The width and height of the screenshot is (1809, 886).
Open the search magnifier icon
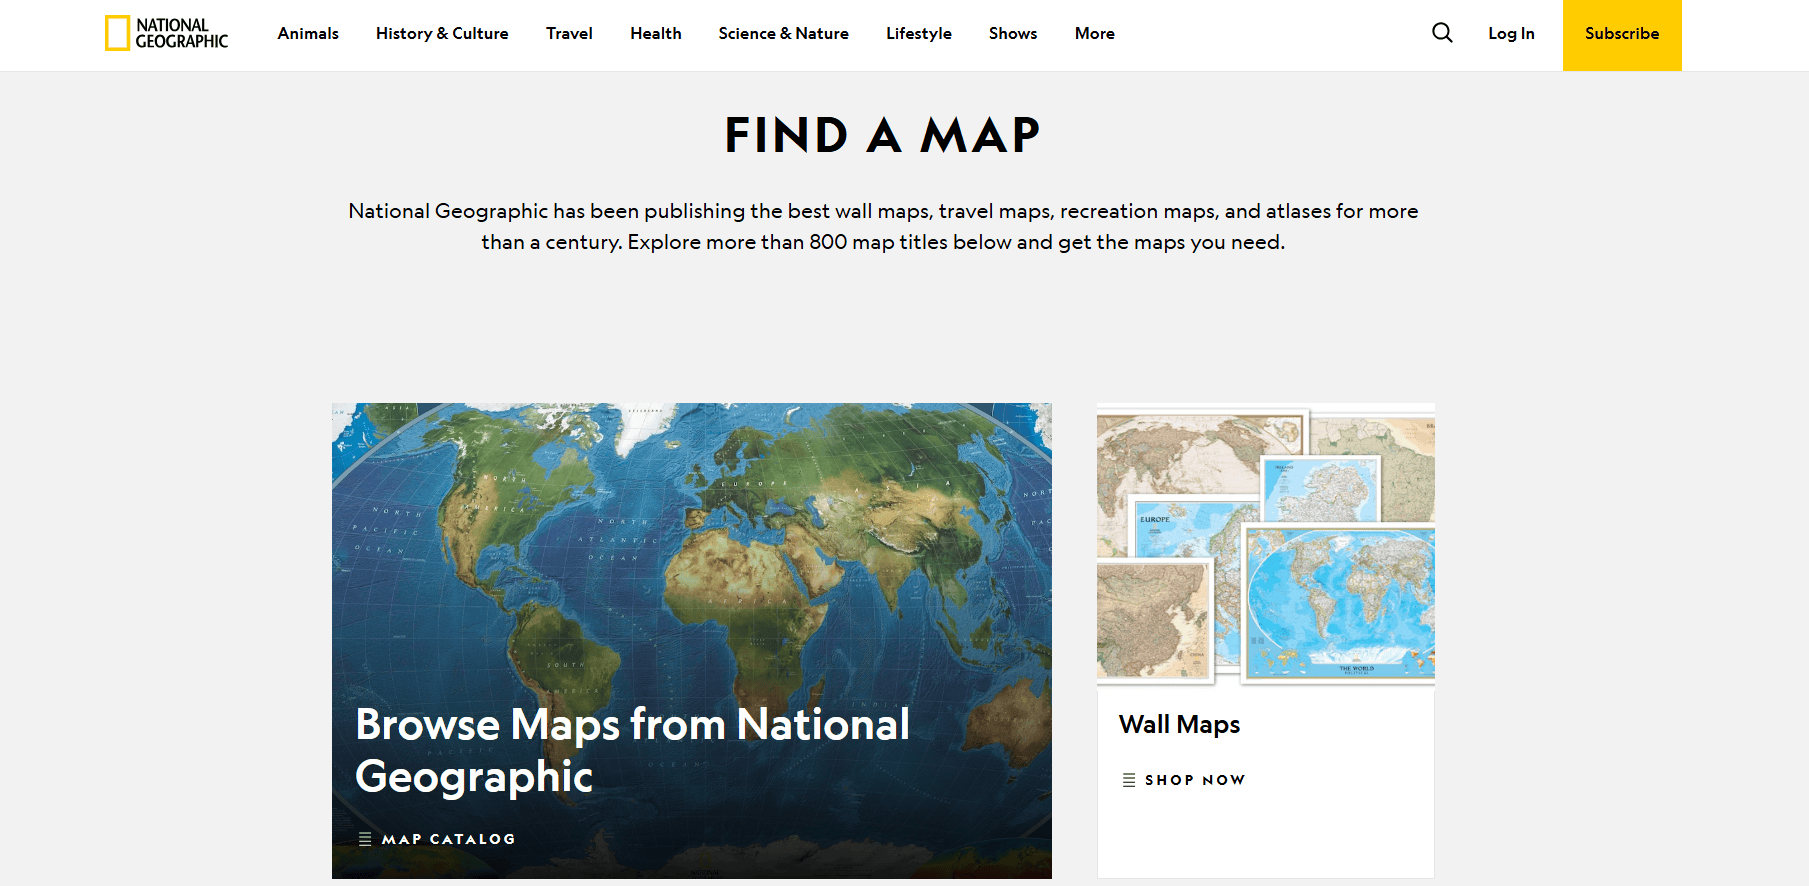[x=1442, y=33]
